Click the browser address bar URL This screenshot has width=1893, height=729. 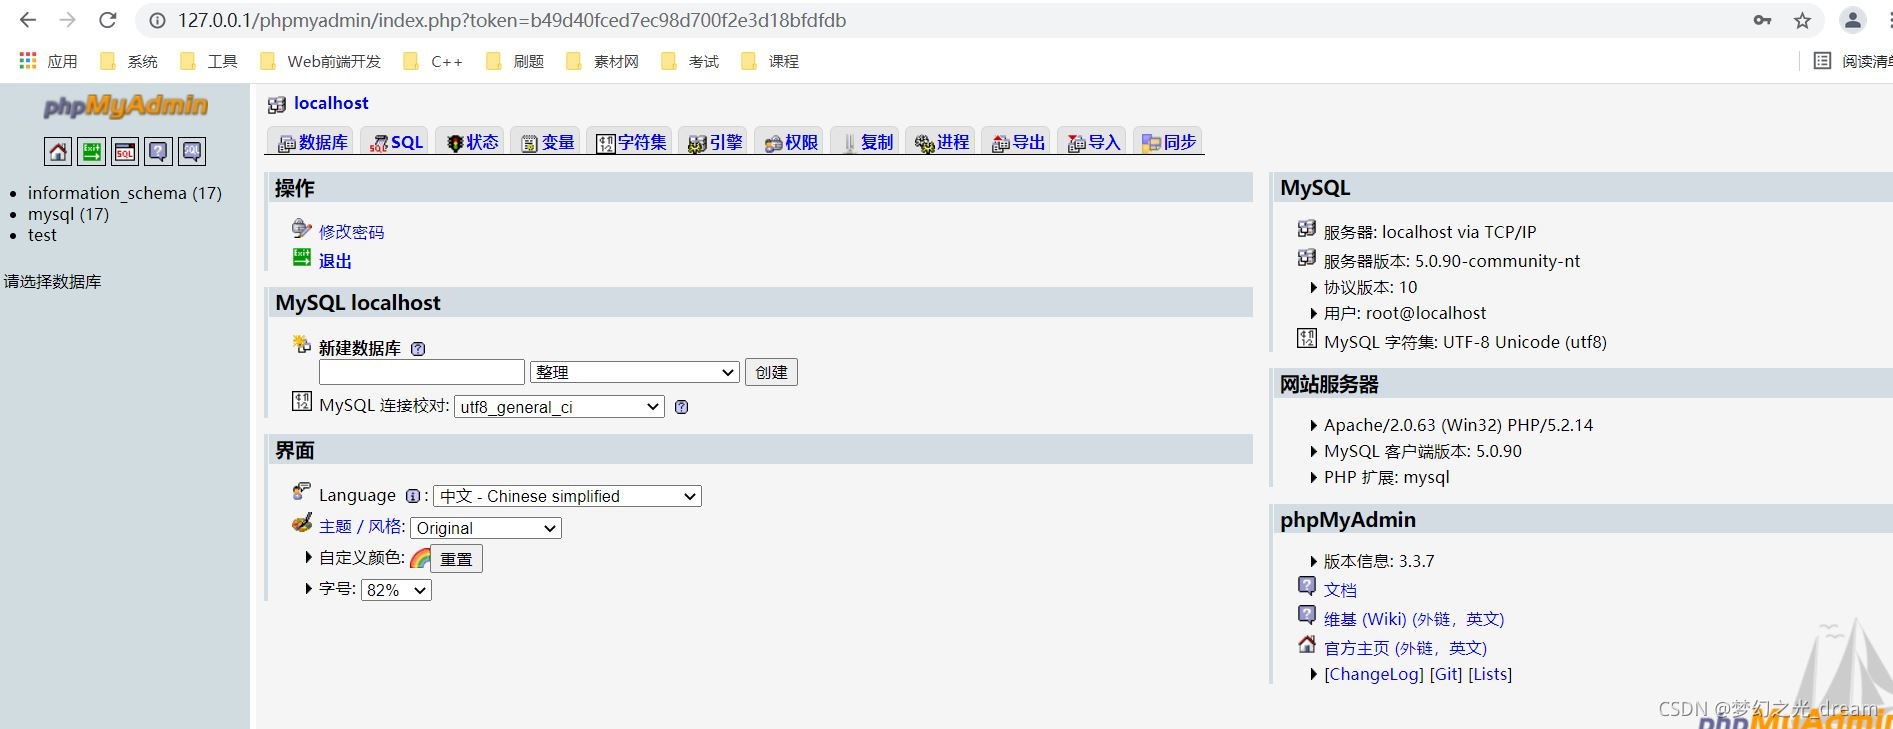(x=512, y=20)
